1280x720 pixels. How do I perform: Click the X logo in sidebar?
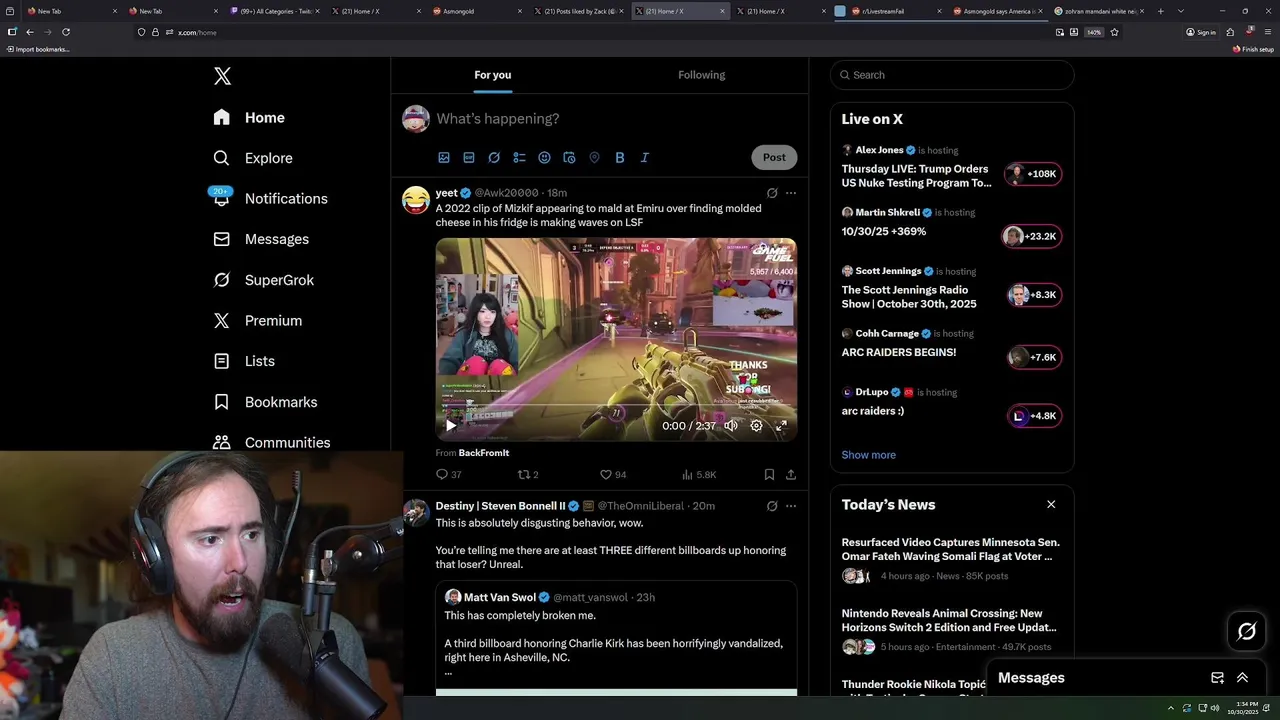pyautogui.click(x=222, y=76)
